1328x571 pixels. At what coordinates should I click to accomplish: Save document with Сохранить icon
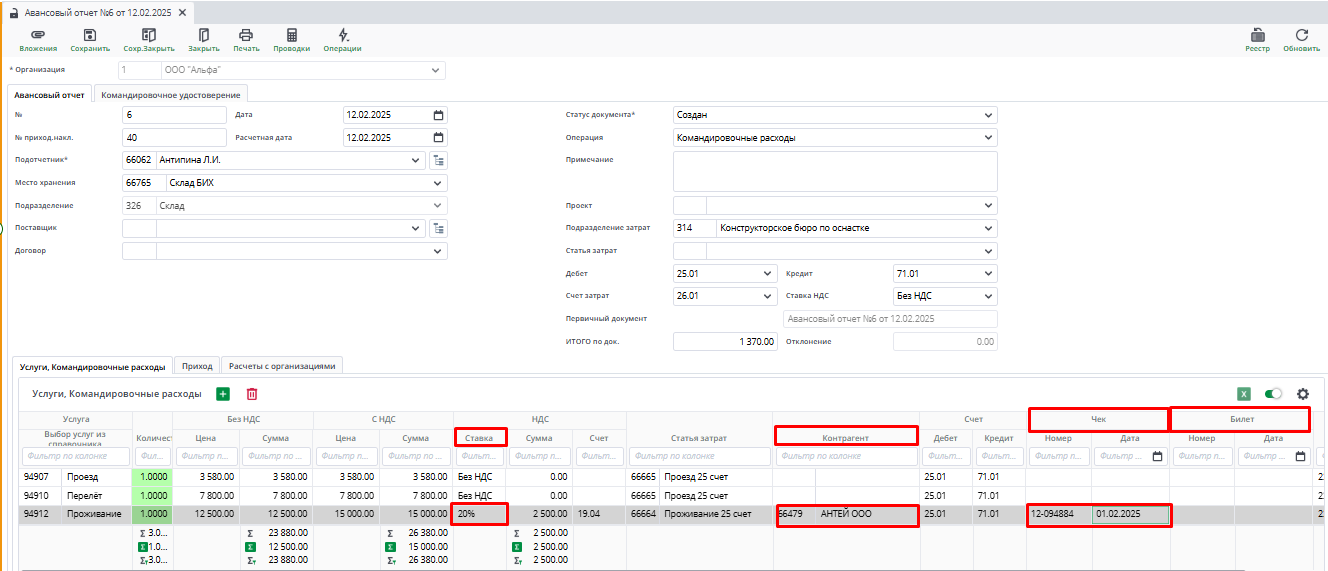[x=90, y=35]
